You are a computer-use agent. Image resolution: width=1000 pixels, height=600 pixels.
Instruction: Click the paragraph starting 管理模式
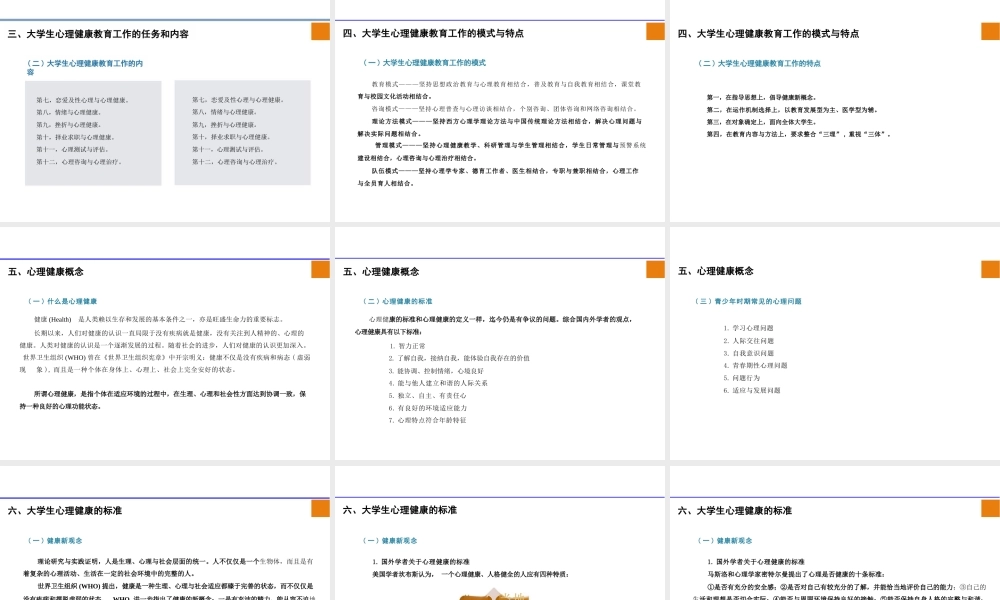[x=501, y=152]
